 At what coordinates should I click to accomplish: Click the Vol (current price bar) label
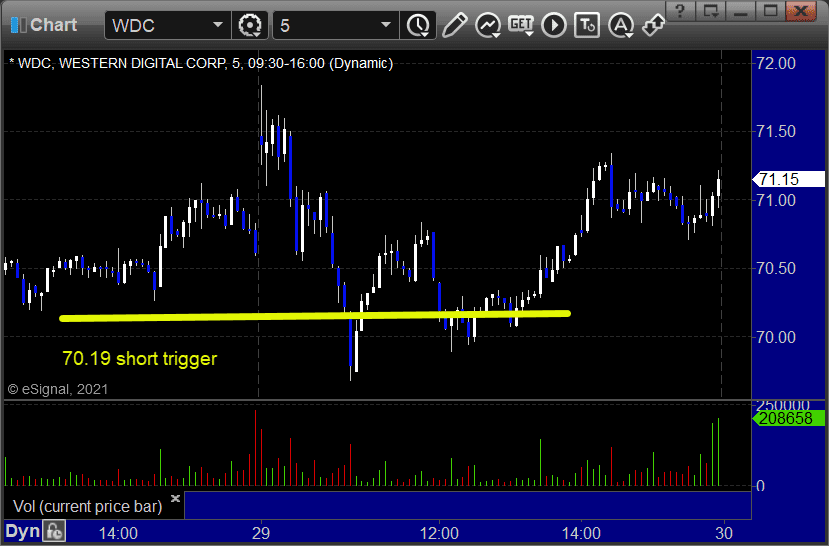[87, 506]
